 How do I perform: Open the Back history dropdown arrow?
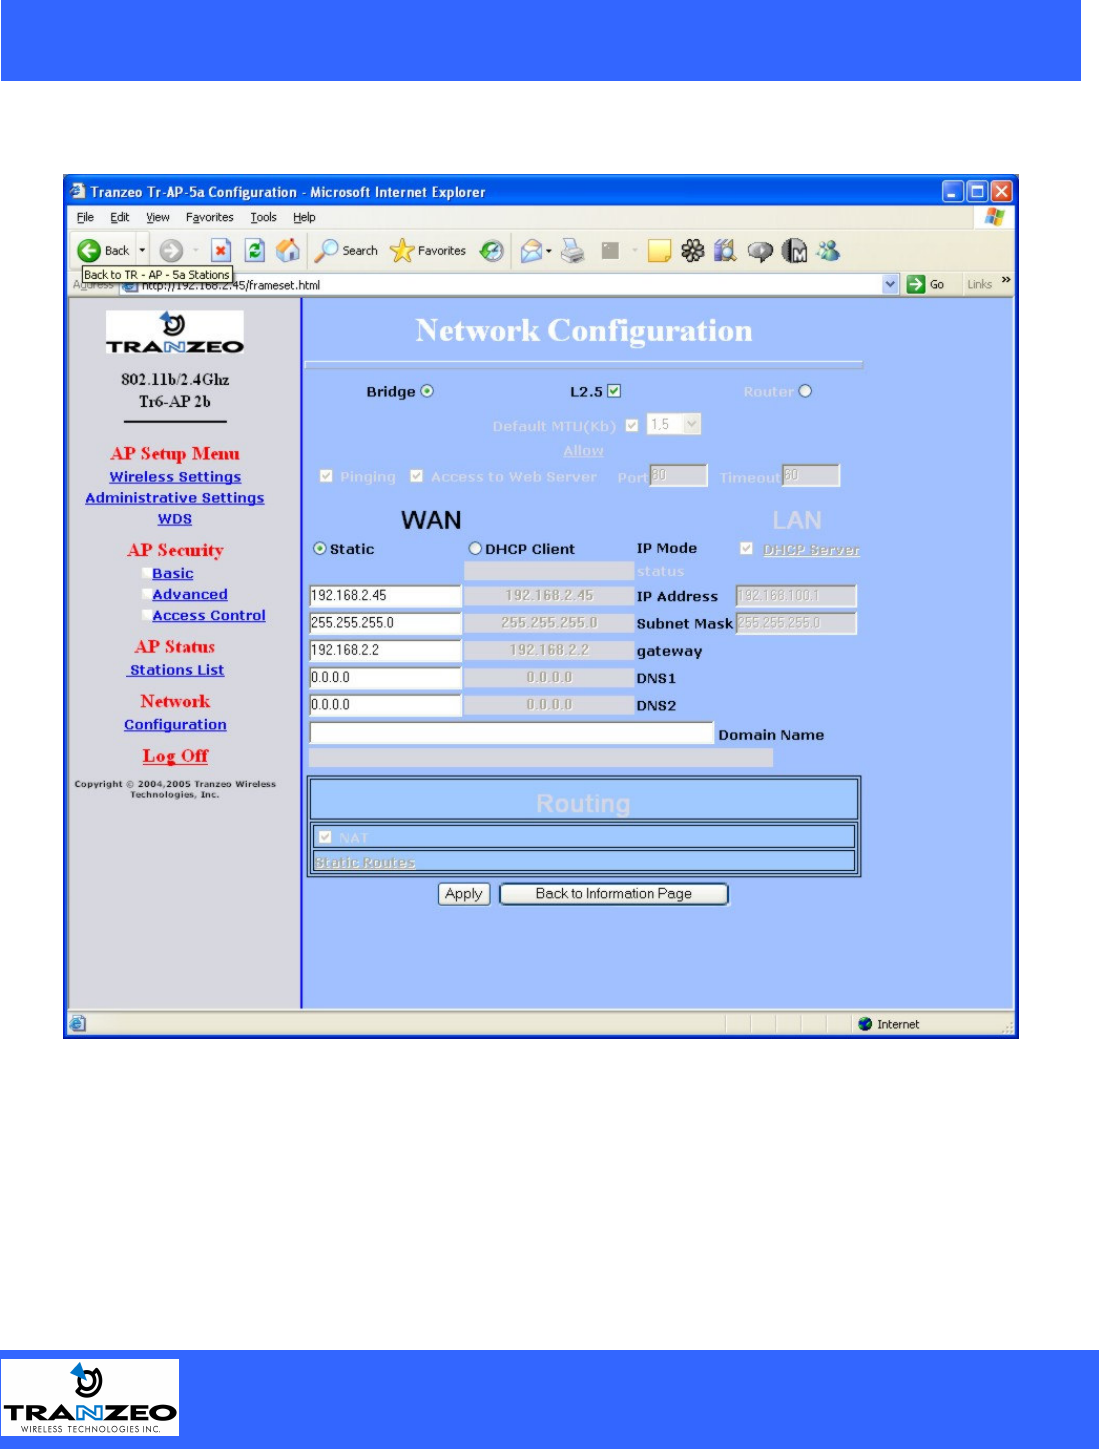[x=143, y=251]
